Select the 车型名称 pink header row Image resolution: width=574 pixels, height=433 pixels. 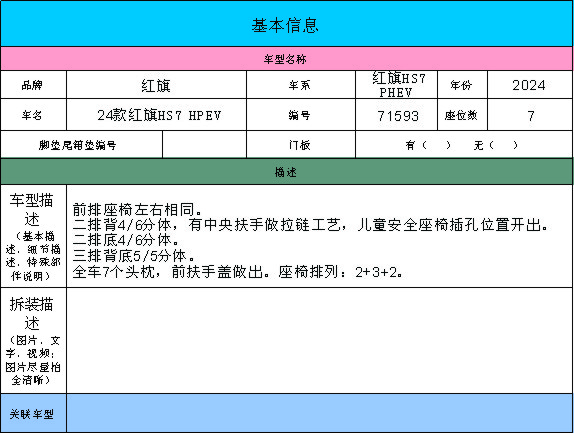point(287,59)
